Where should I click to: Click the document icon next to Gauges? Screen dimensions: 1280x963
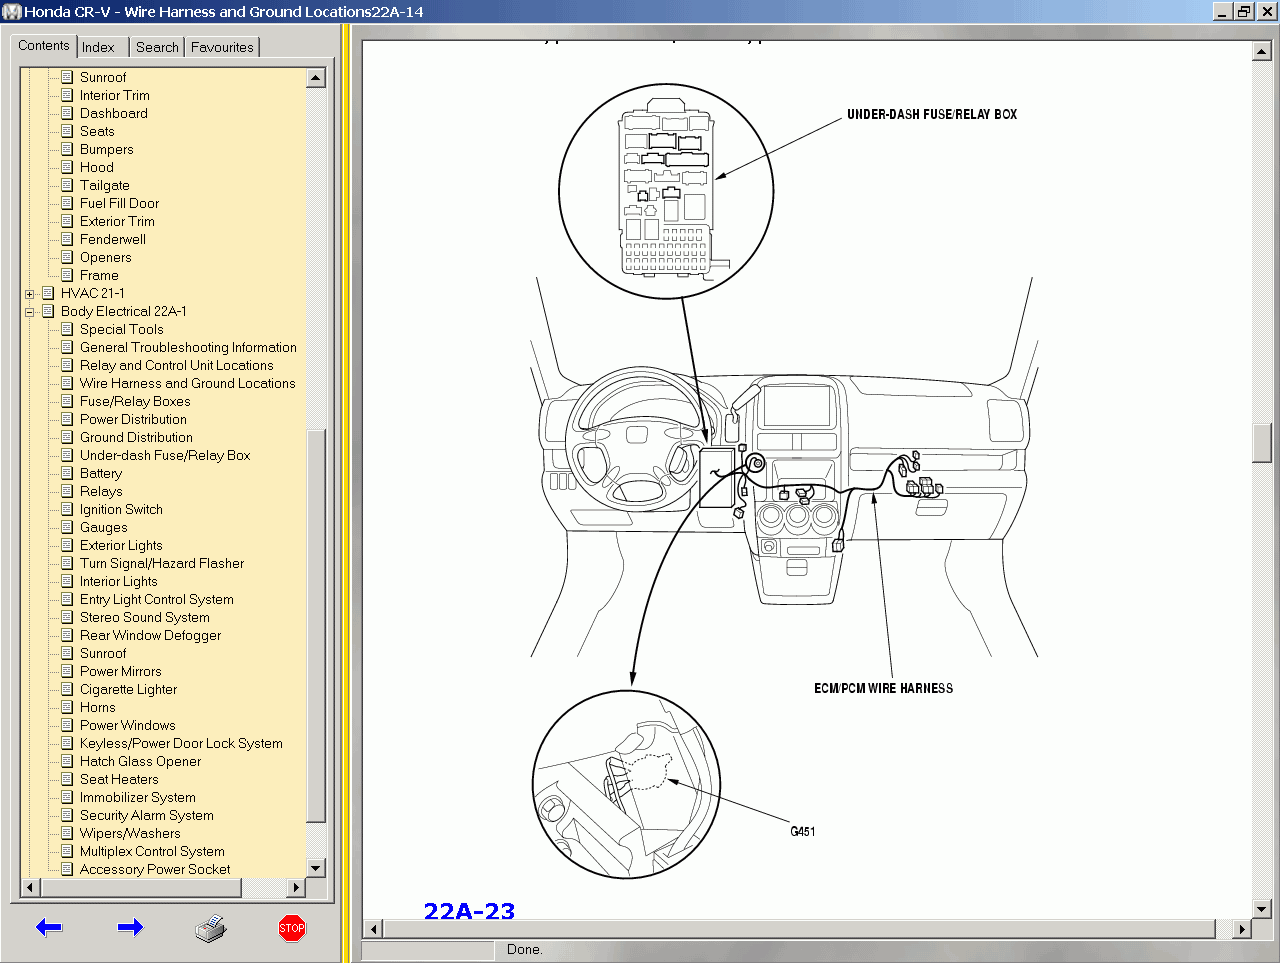click(67, 527)
